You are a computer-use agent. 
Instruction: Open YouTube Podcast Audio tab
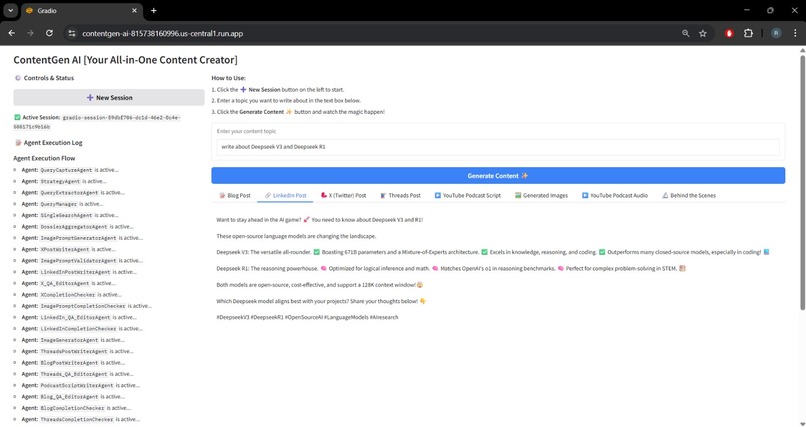[x=615, y=195]
